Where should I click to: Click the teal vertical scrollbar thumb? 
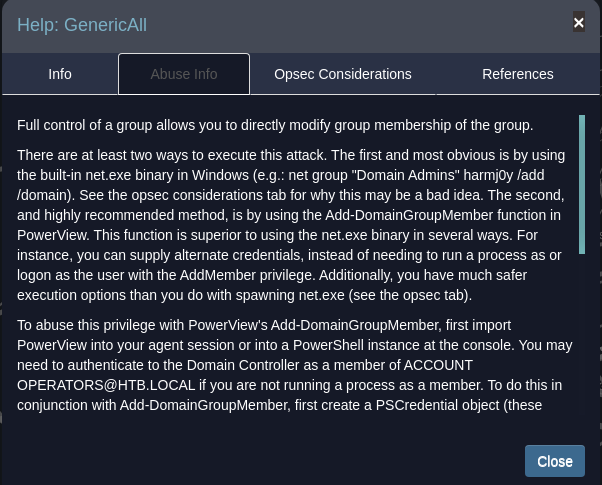tap(581, 184)
